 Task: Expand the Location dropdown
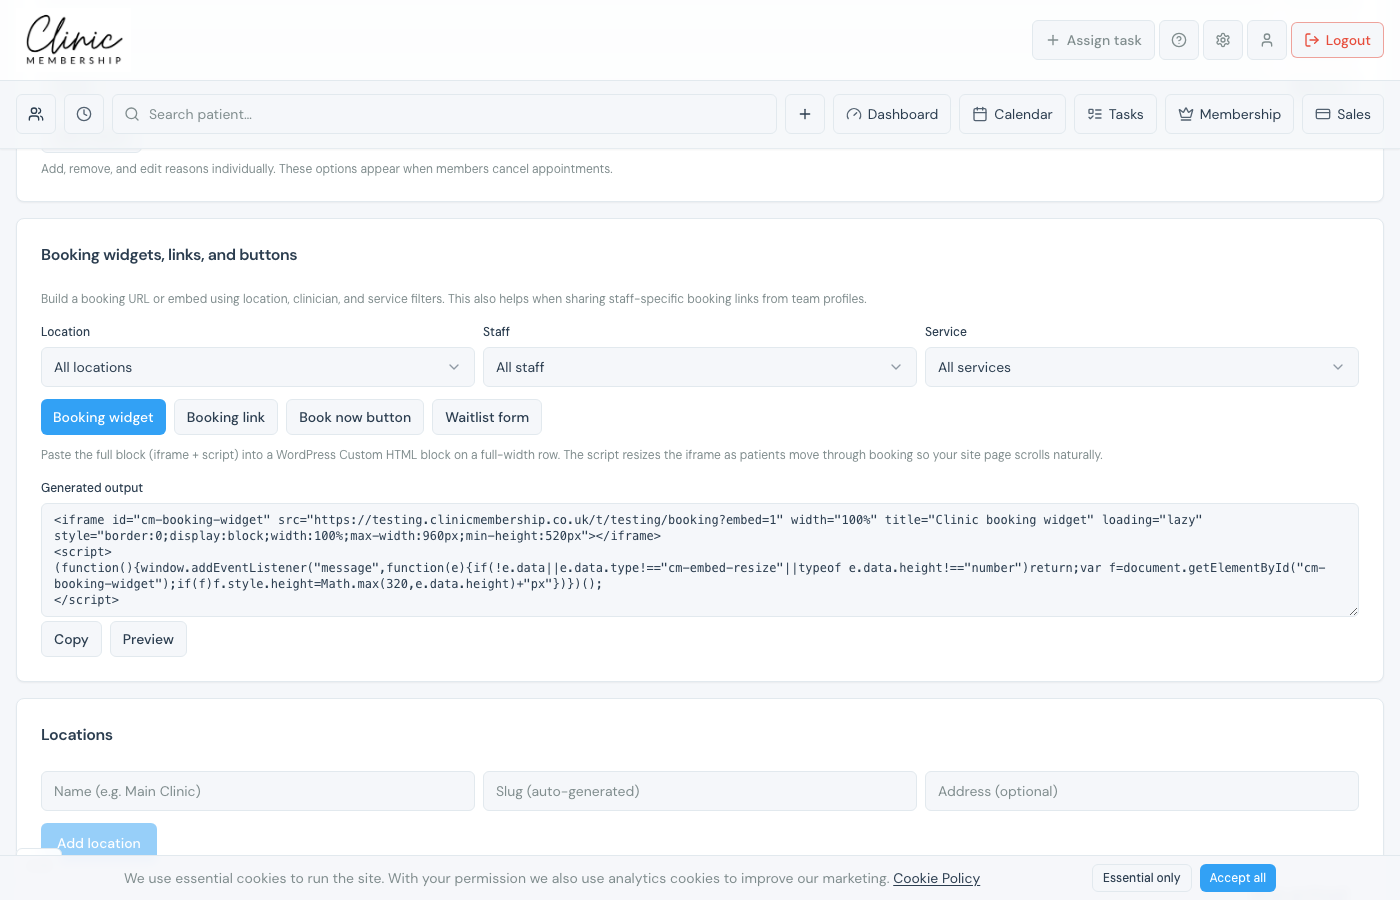[258, 367]
